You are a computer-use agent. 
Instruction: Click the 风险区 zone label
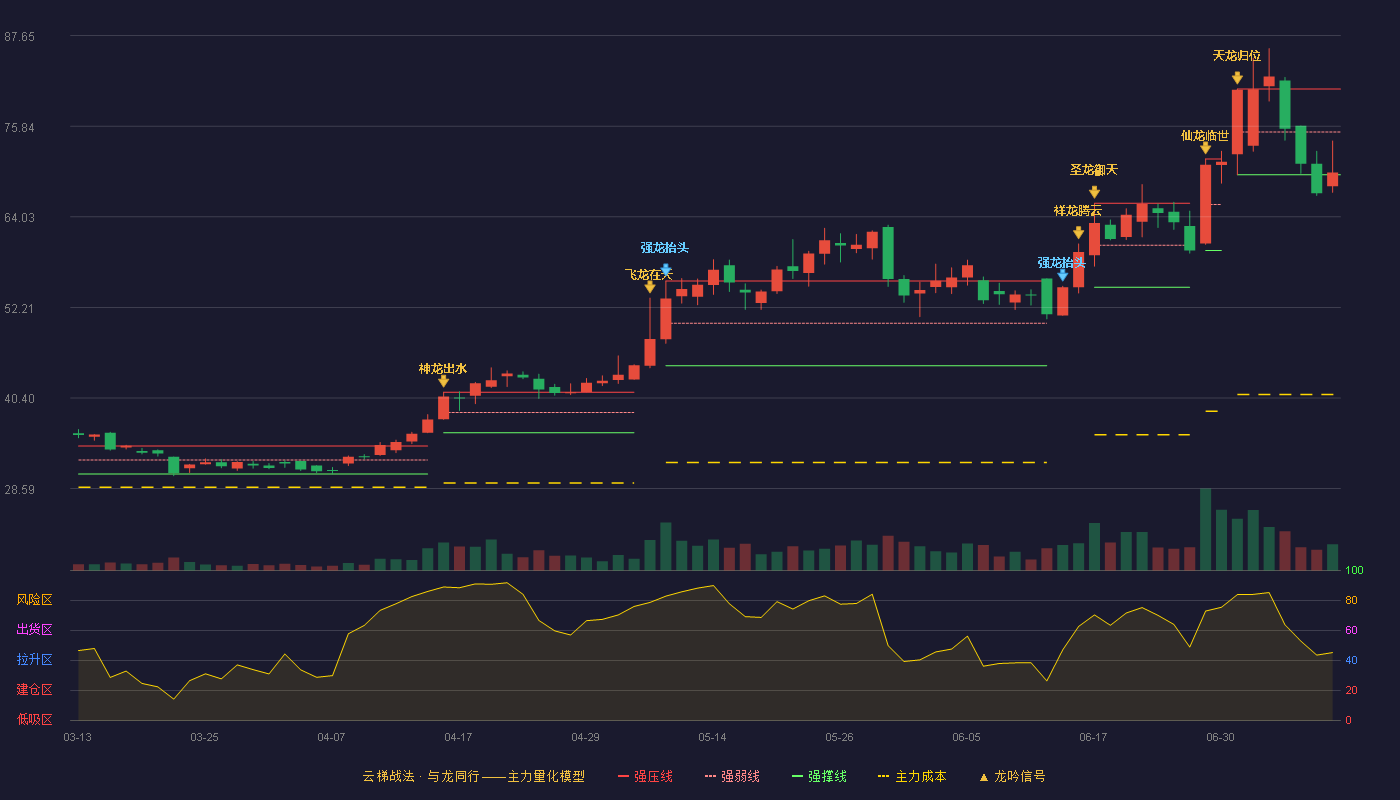click(x=35, y=600)
